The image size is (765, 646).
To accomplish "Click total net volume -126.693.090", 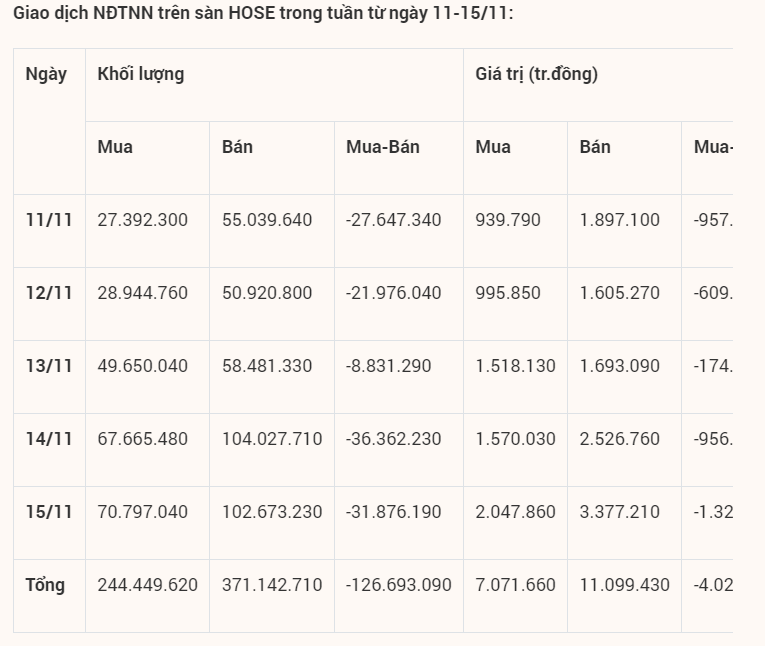I will click(398, 585).
